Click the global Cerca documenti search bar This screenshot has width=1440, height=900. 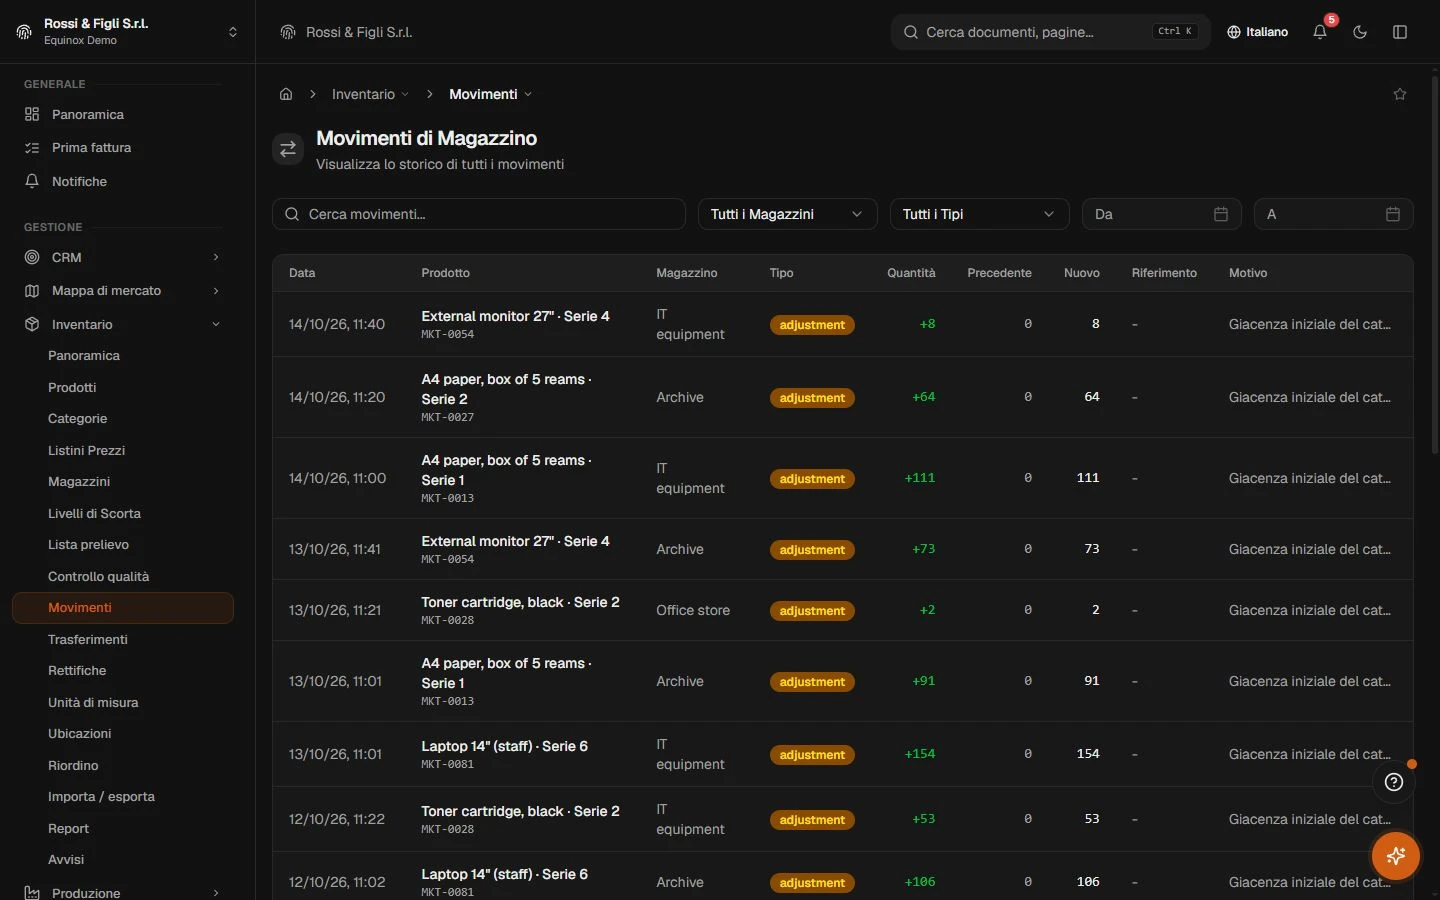pos(1050,32)
